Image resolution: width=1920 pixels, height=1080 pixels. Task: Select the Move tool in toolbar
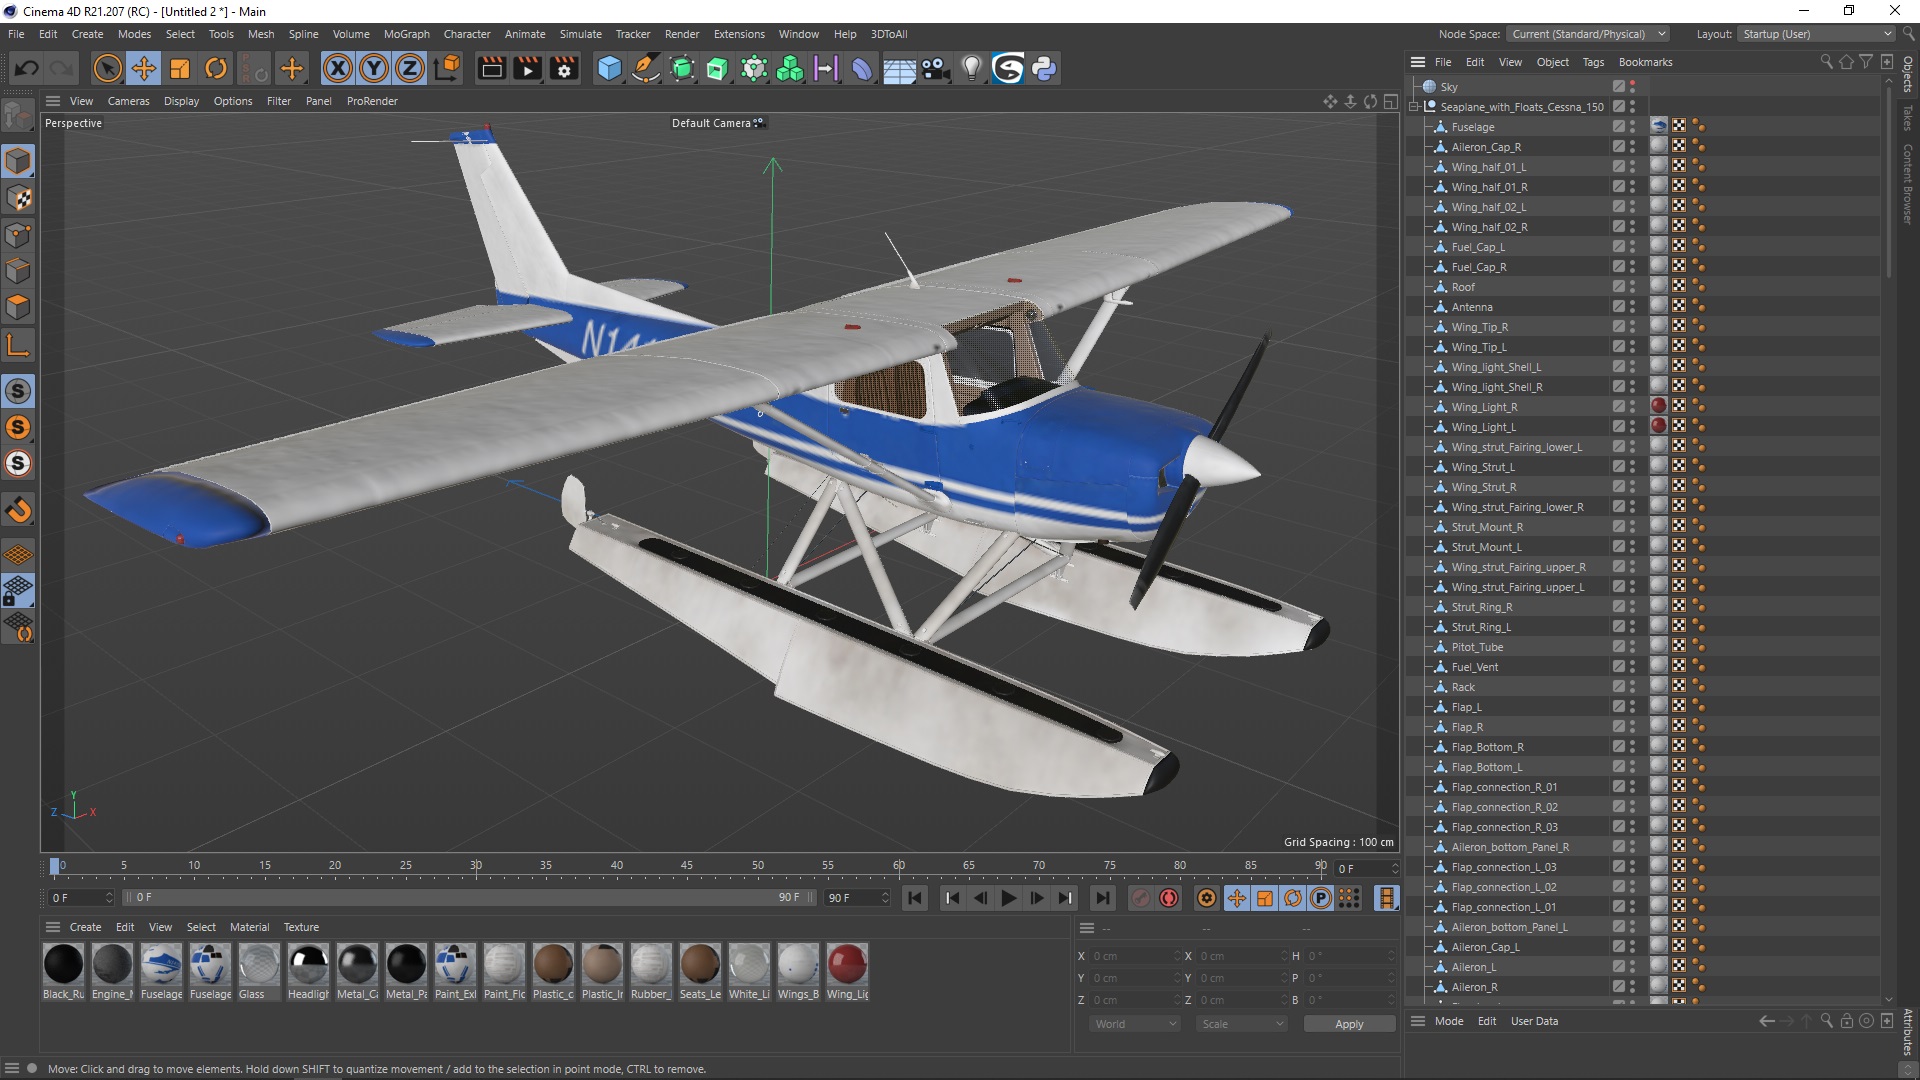click(143, 68)
